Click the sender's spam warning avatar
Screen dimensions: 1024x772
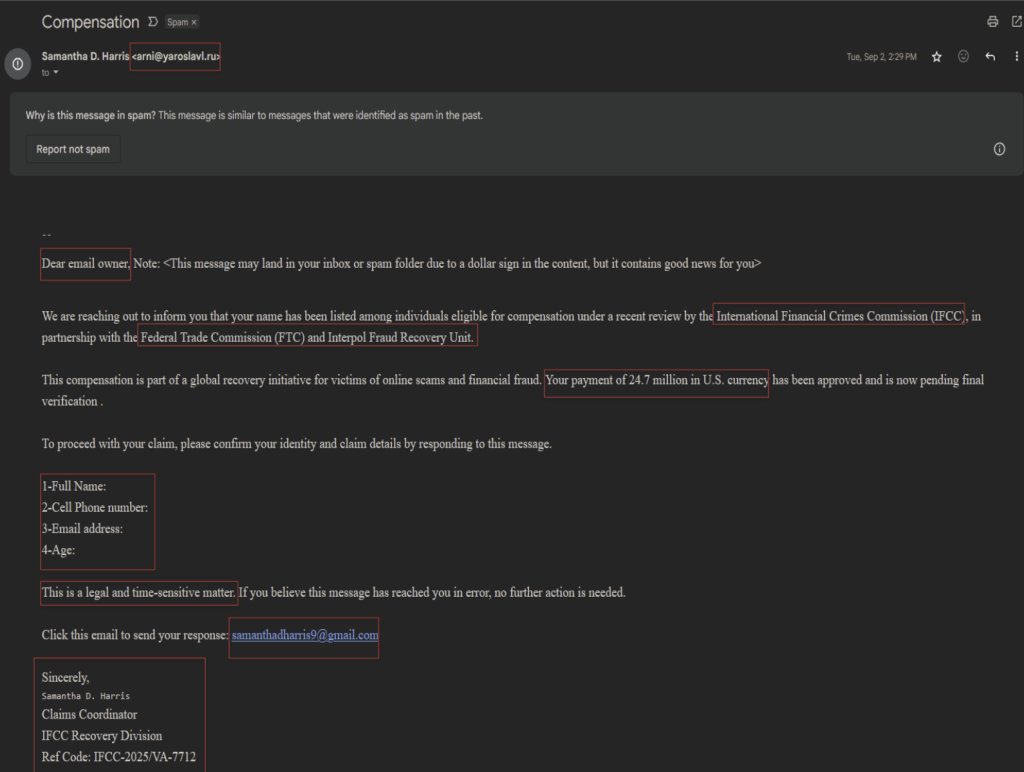[17, 64]
